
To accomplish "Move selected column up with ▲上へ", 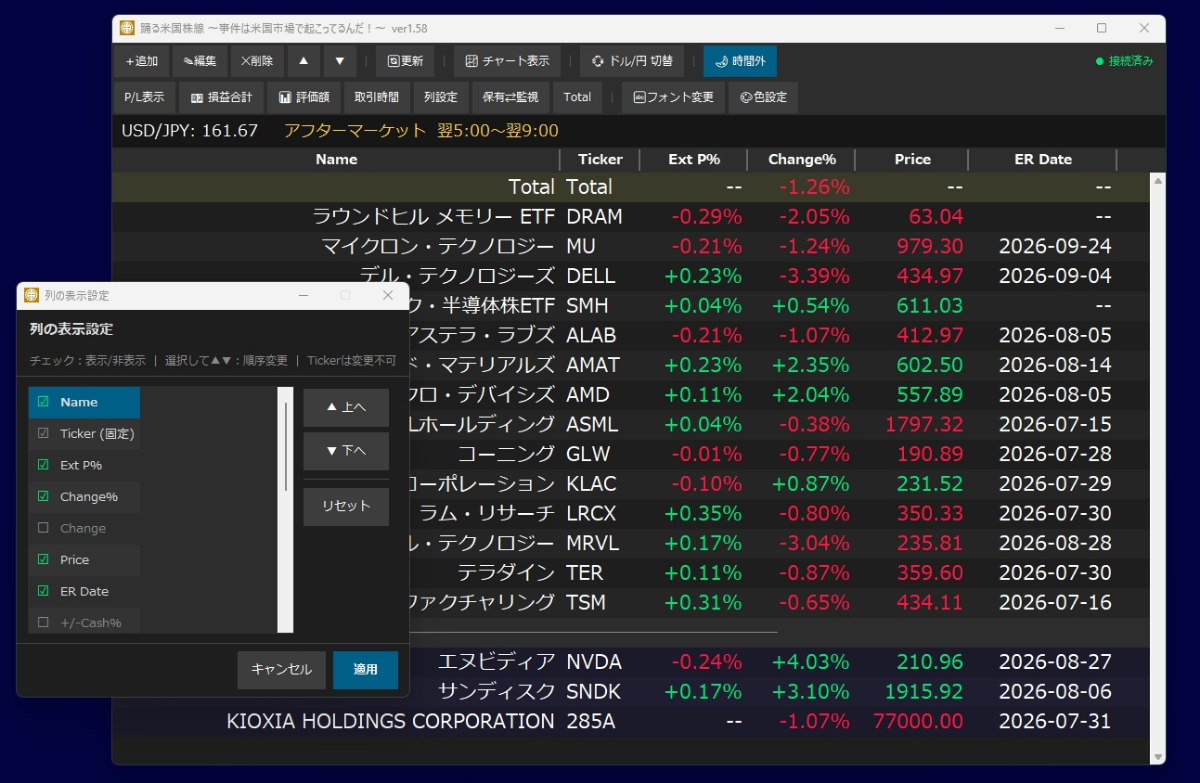I will point(346,407).
